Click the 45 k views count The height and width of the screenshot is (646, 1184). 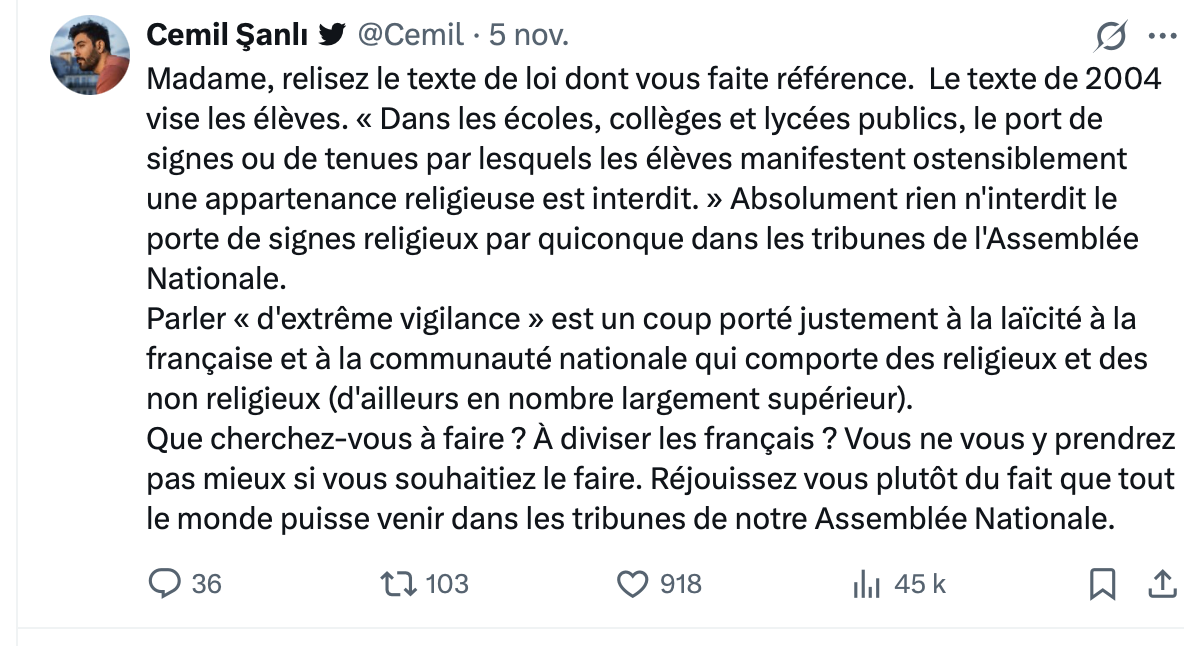pos(920,584)
